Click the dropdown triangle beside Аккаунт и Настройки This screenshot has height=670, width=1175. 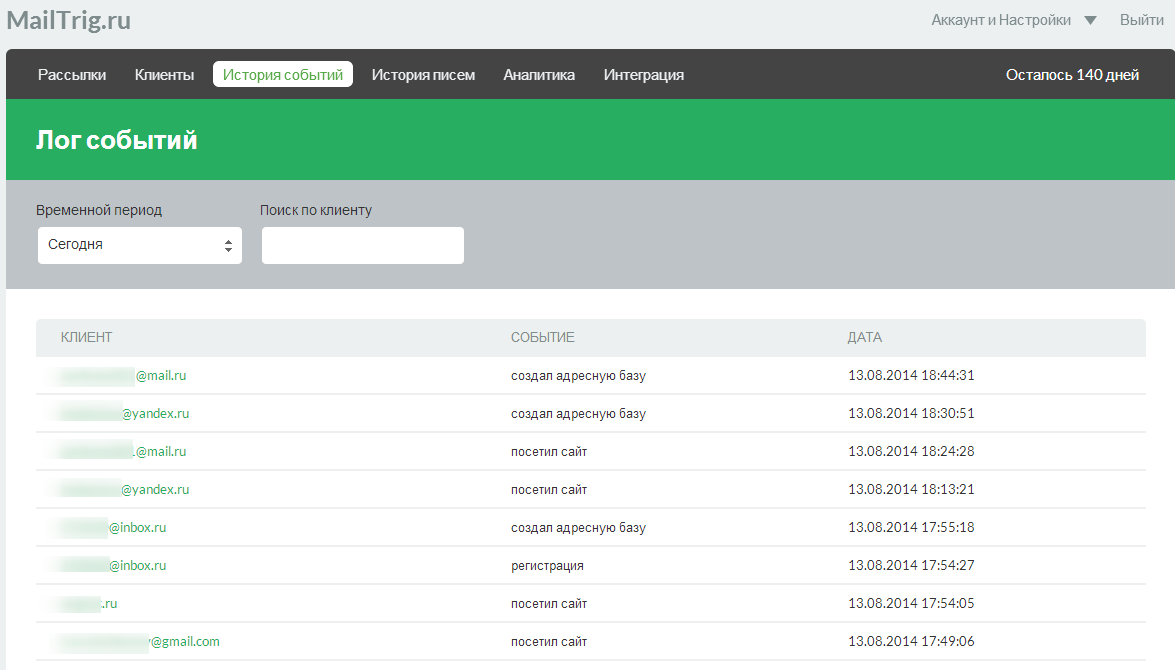coord(1090,20)
